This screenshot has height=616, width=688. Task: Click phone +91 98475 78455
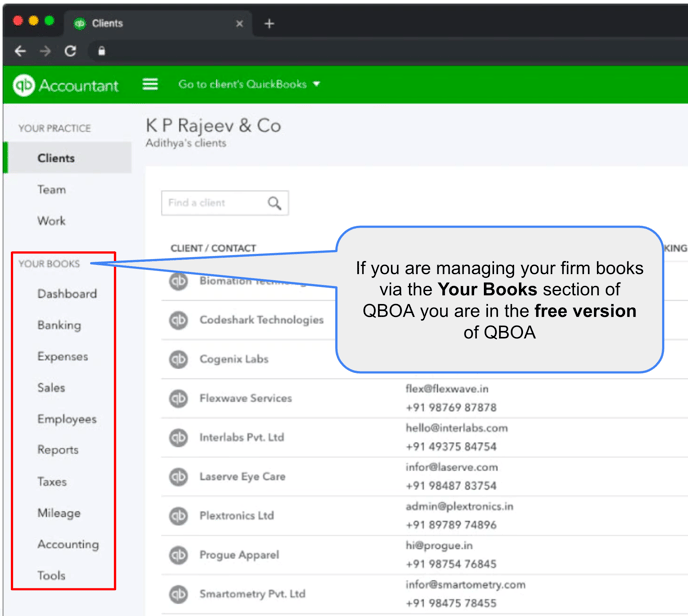tap(451, 603)
